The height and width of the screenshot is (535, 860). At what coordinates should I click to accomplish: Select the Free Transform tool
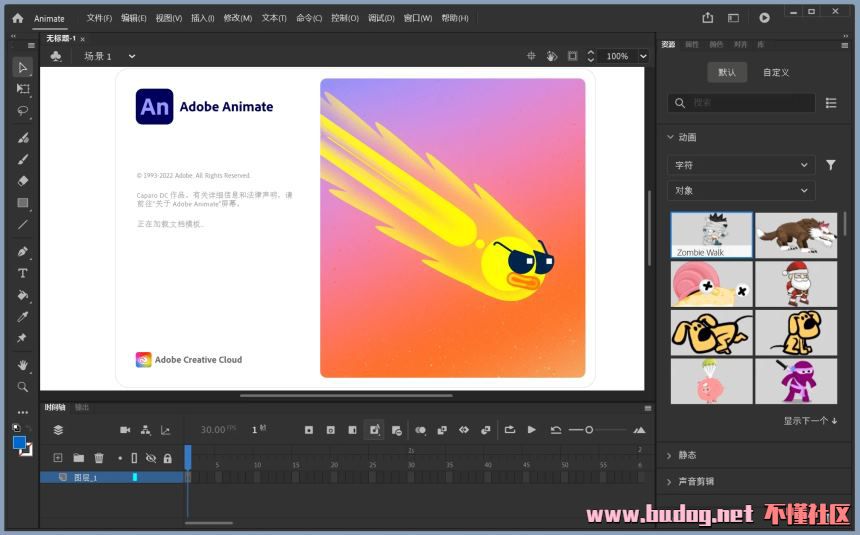(x=22, y=89)
